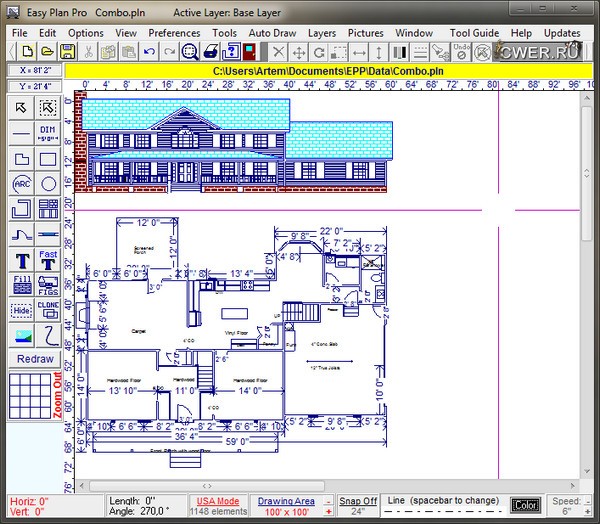Click the Redraw button
Viewport: 600px width, 524px height.
[35, 358]
